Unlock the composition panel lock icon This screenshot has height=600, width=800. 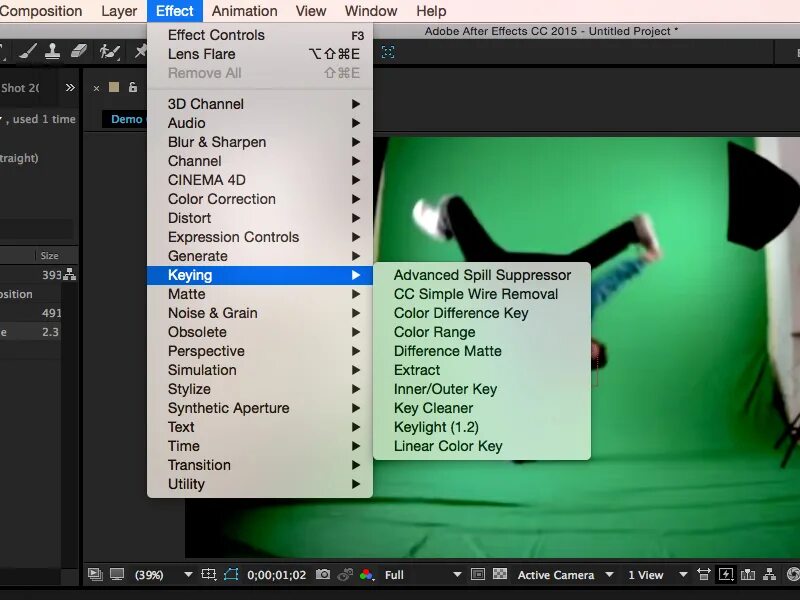tap(132, 88)
